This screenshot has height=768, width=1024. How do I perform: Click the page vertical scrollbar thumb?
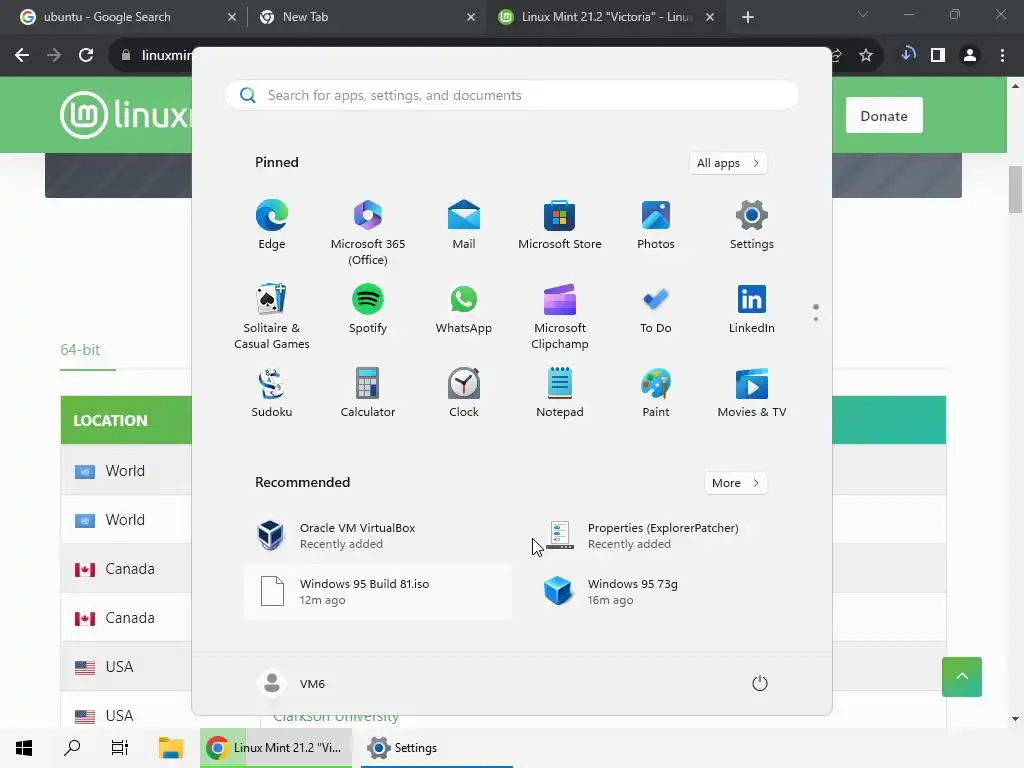(1016, 189)
